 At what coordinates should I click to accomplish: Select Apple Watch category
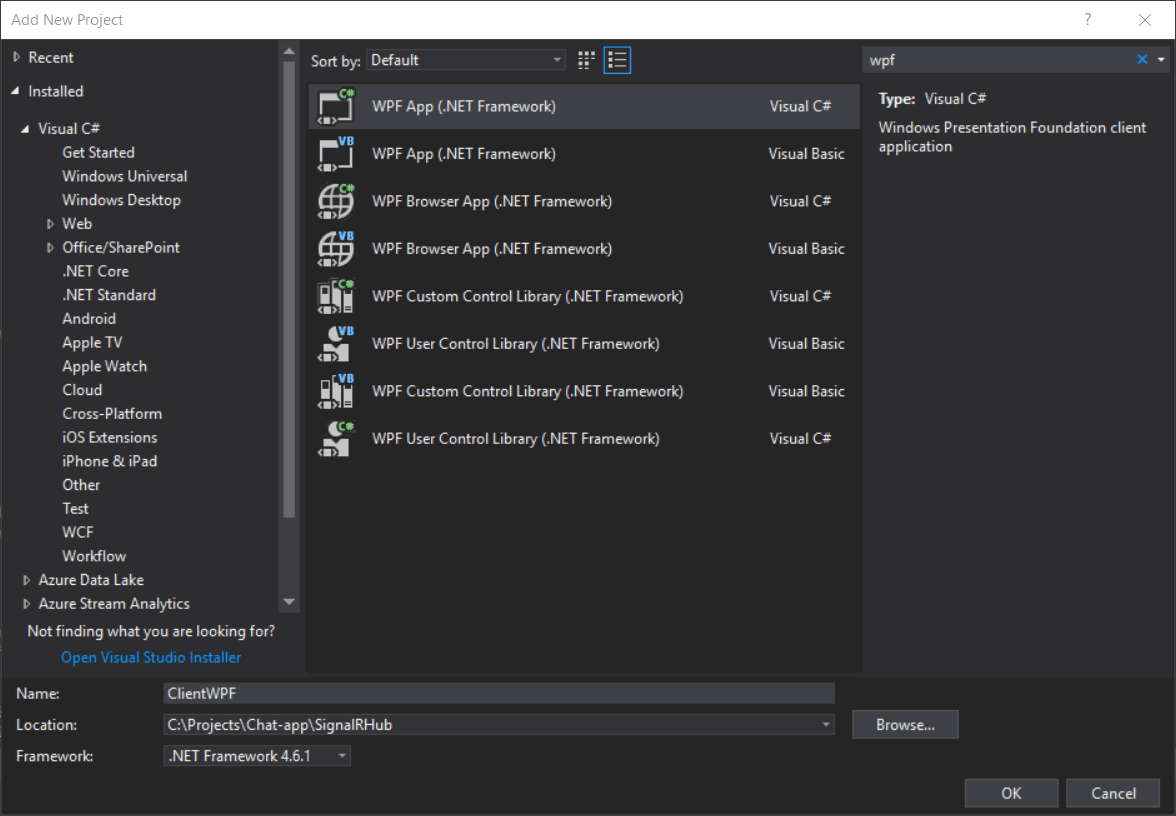[104, 366]
